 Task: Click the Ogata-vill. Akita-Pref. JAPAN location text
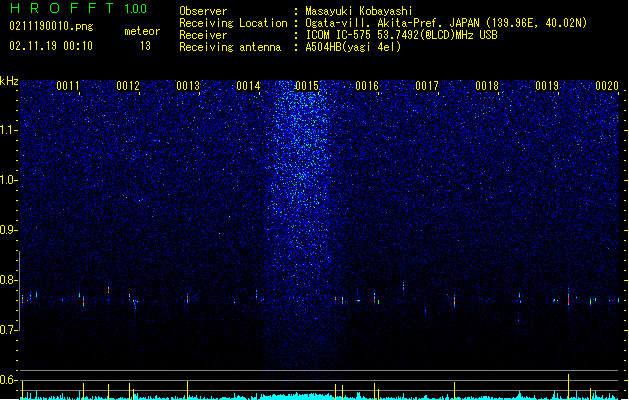coord(446,23)
